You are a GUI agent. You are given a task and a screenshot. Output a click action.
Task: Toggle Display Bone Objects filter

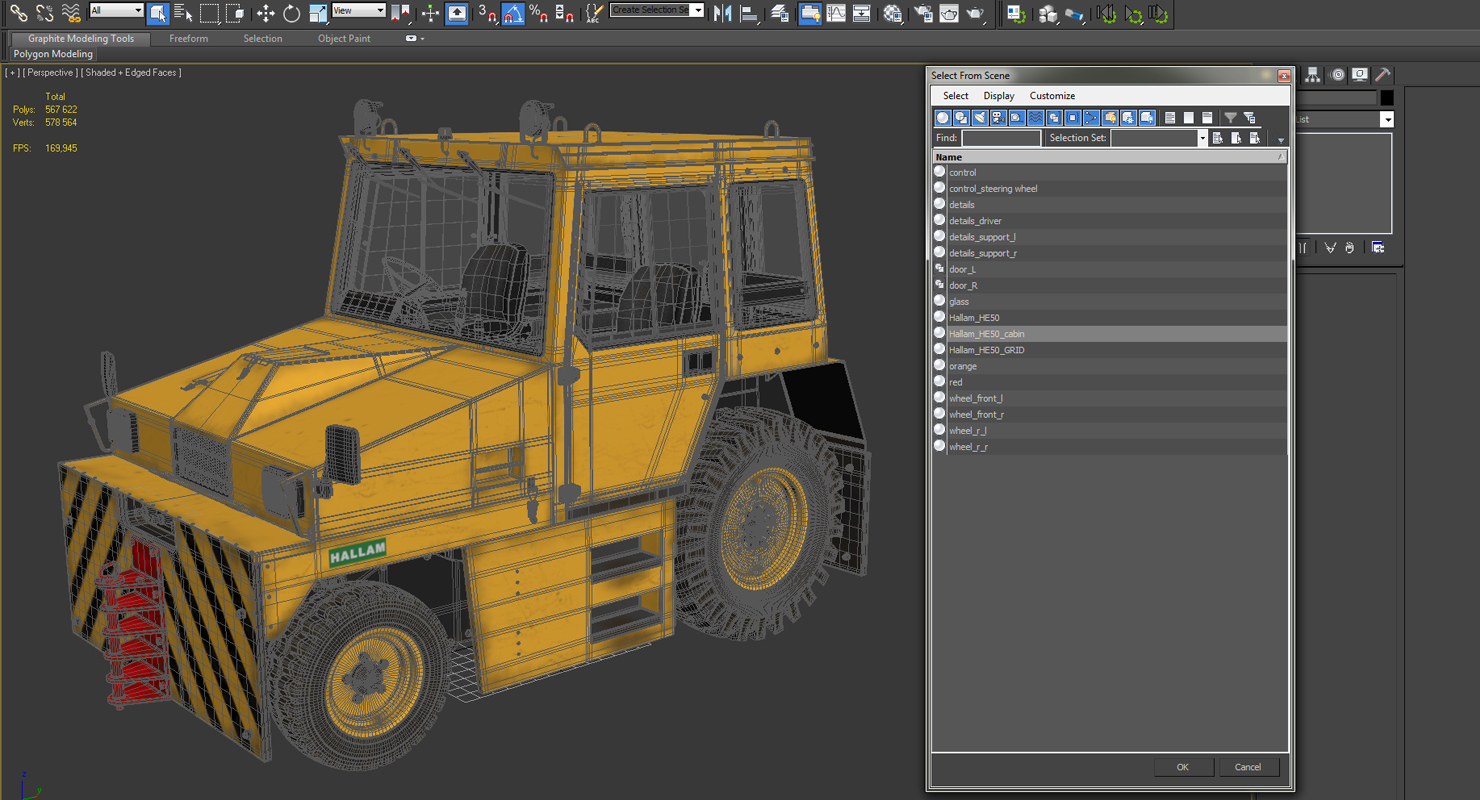tap(1091, 118)
